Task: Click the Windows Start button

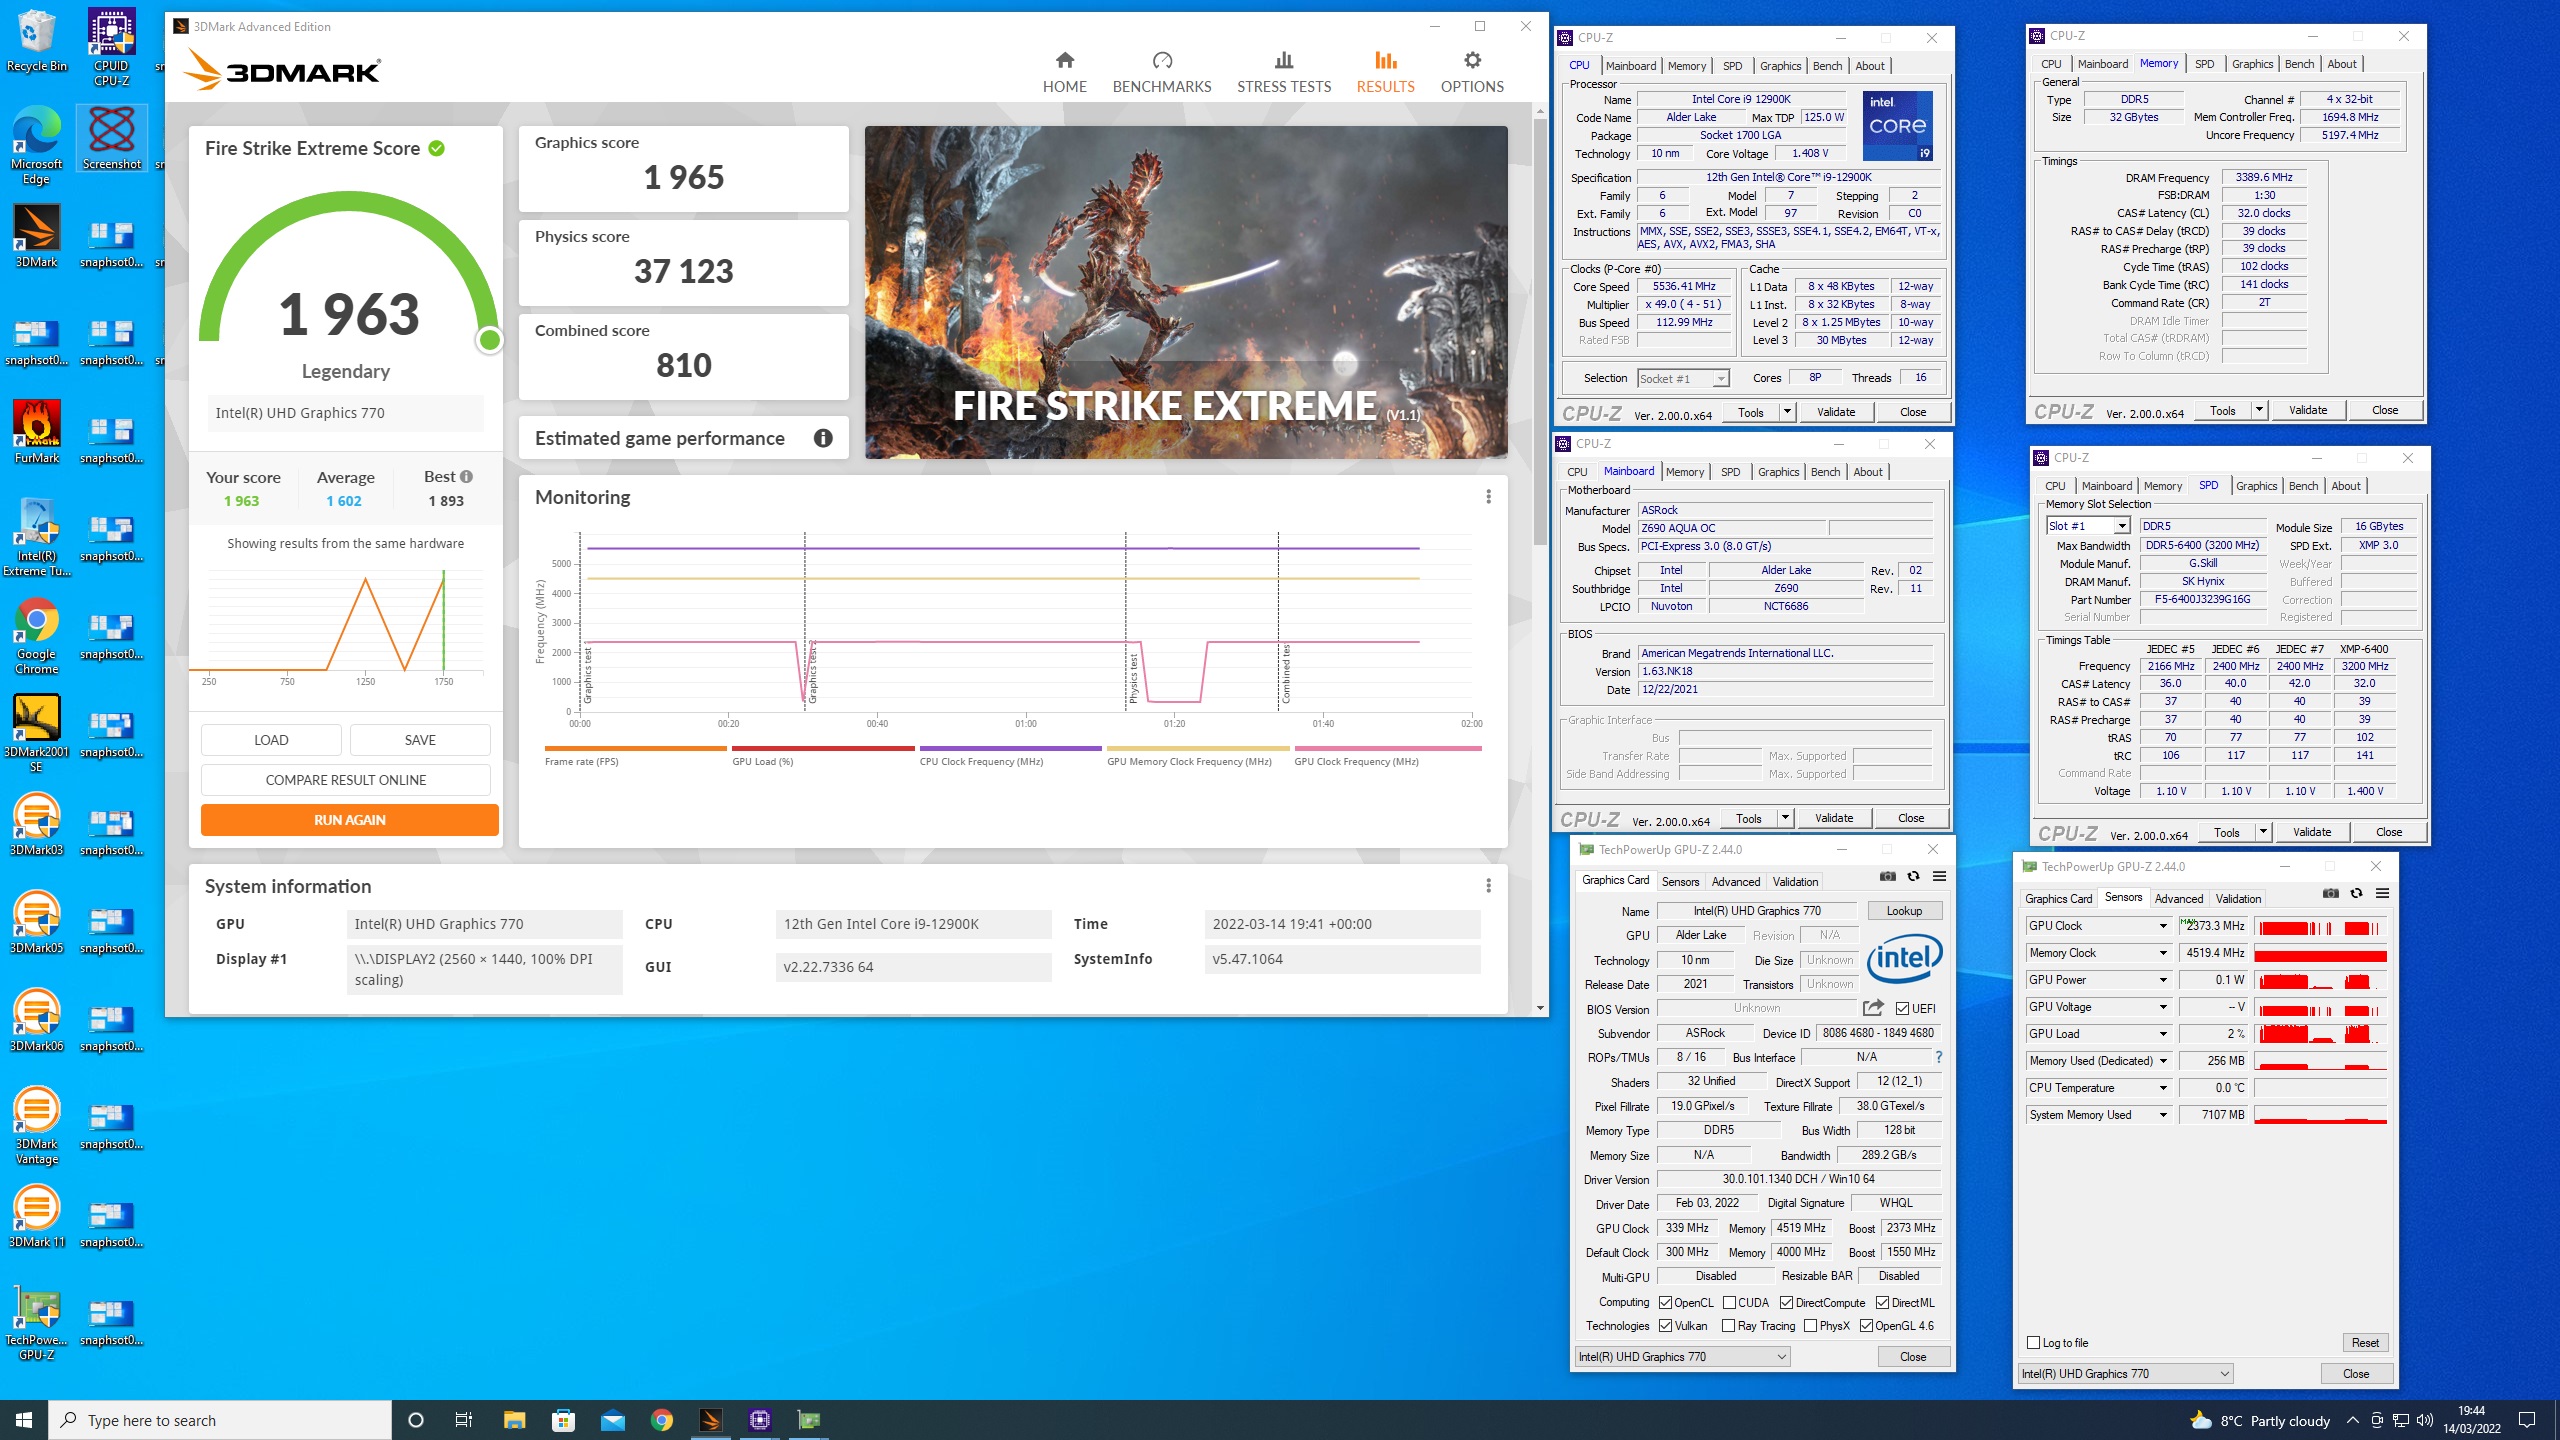Action: [x=24, y=1420]
